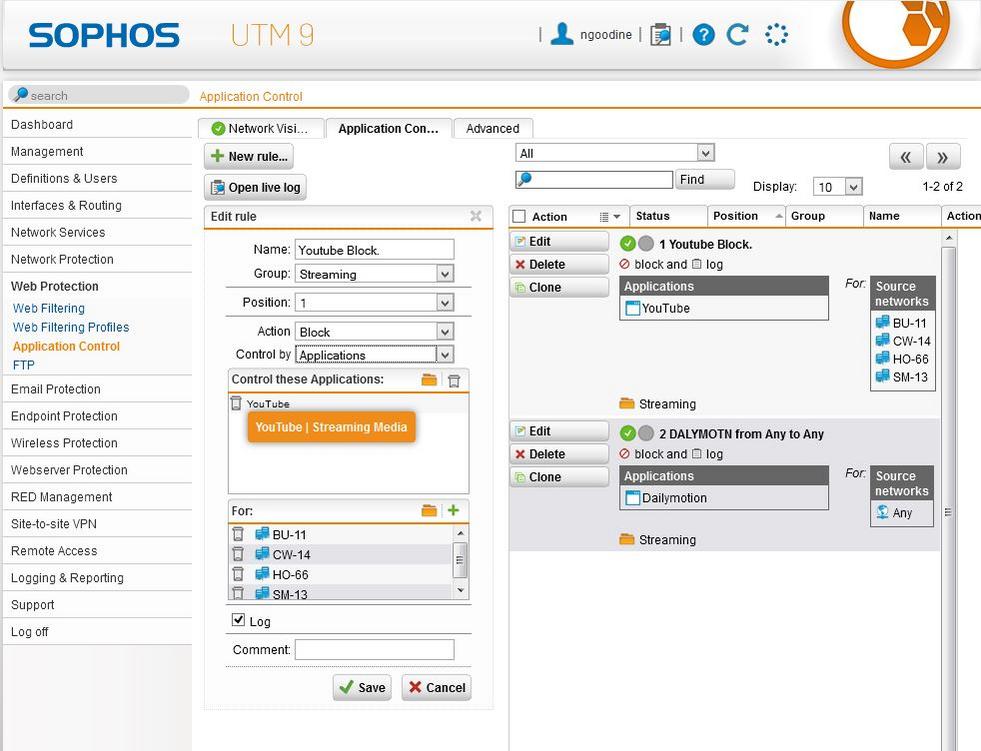Open folder icon in Control these Applications

click(429, 380)
